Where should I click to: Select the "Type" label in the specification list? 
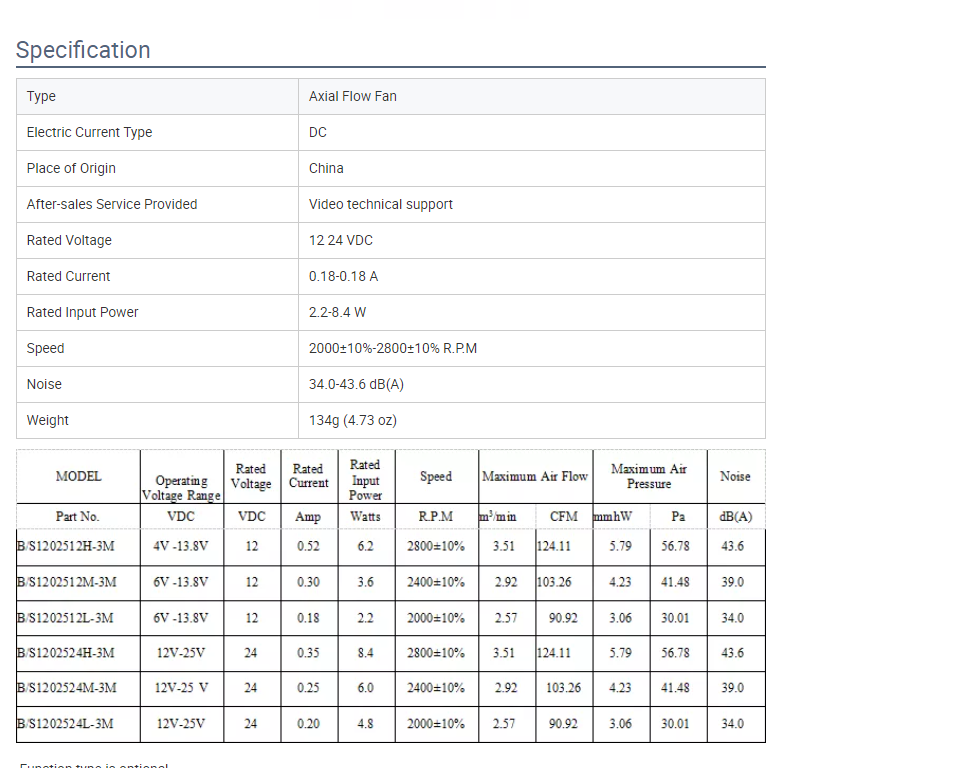tap(41, 96)
